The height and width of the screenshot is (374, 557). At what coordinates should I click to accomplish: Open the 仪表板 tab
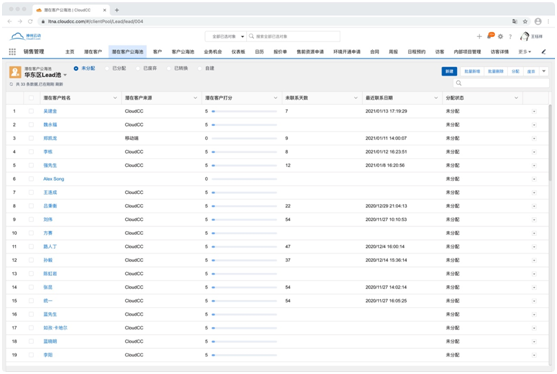(238, 52)
